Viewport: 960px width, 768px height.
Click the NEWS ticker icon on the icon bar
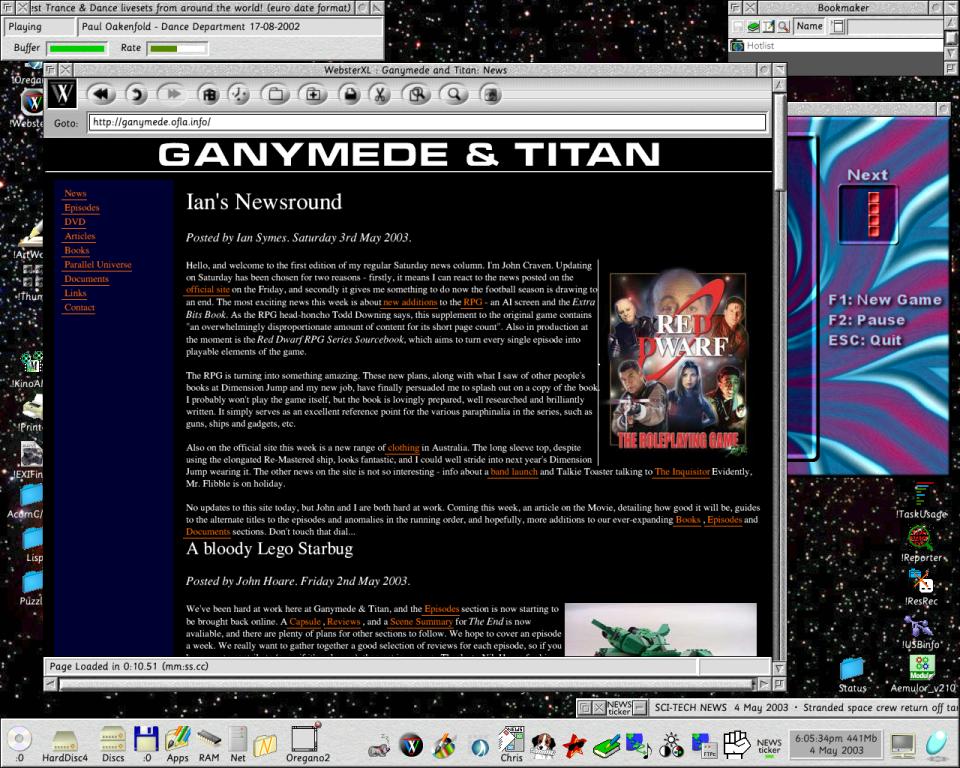pyautogui.click(x=769, y=746)
